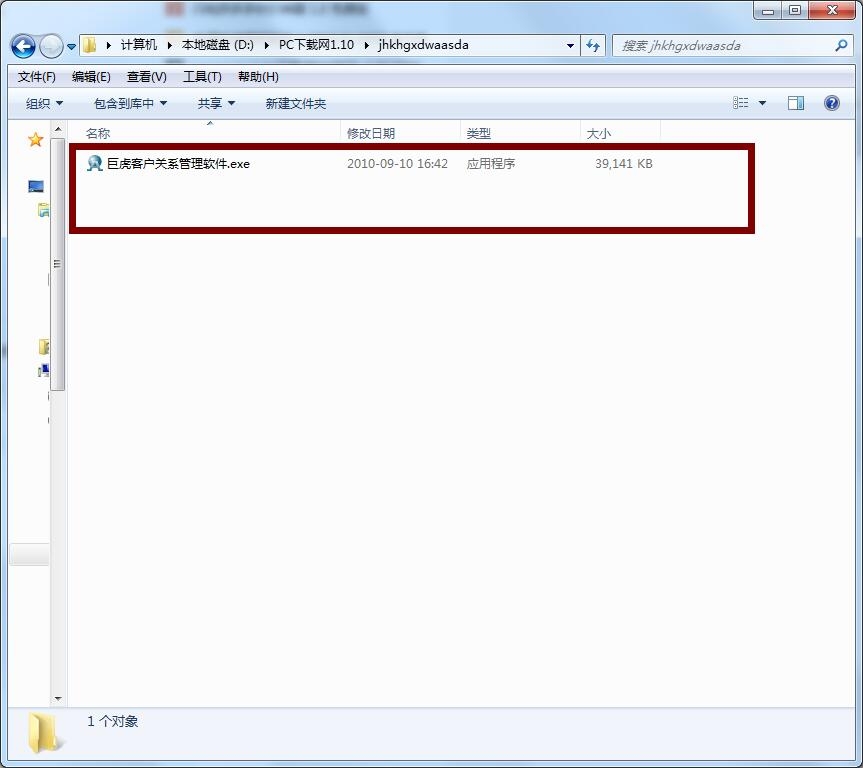Click the date 2010-09-10 16:42
Image resolution: width=863 pixels, height=768 pixels.
coord(397,164)
